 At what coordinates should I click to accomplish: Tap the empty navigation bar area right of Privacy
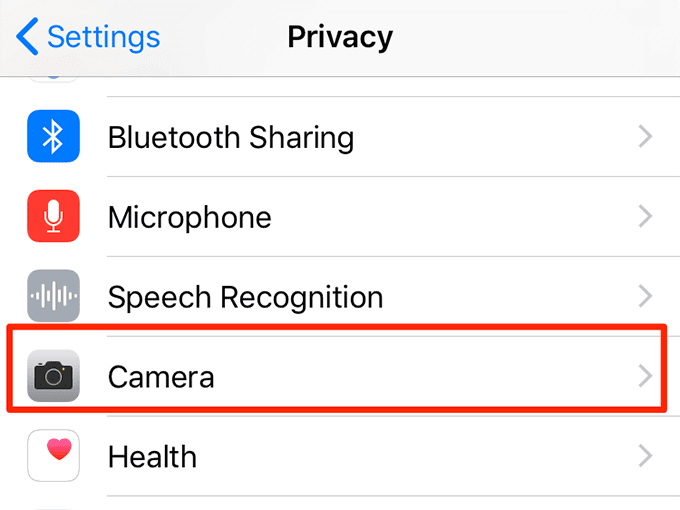tap(540, 37)
